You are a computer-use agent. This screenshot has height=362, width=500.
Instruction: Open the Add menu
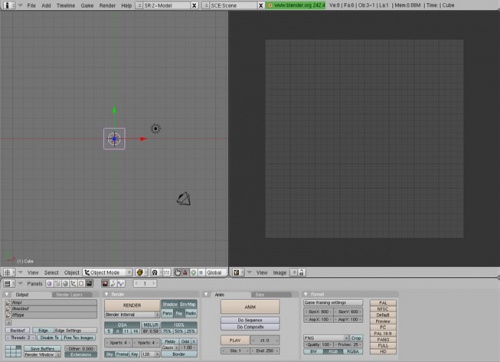pos(46,5)
